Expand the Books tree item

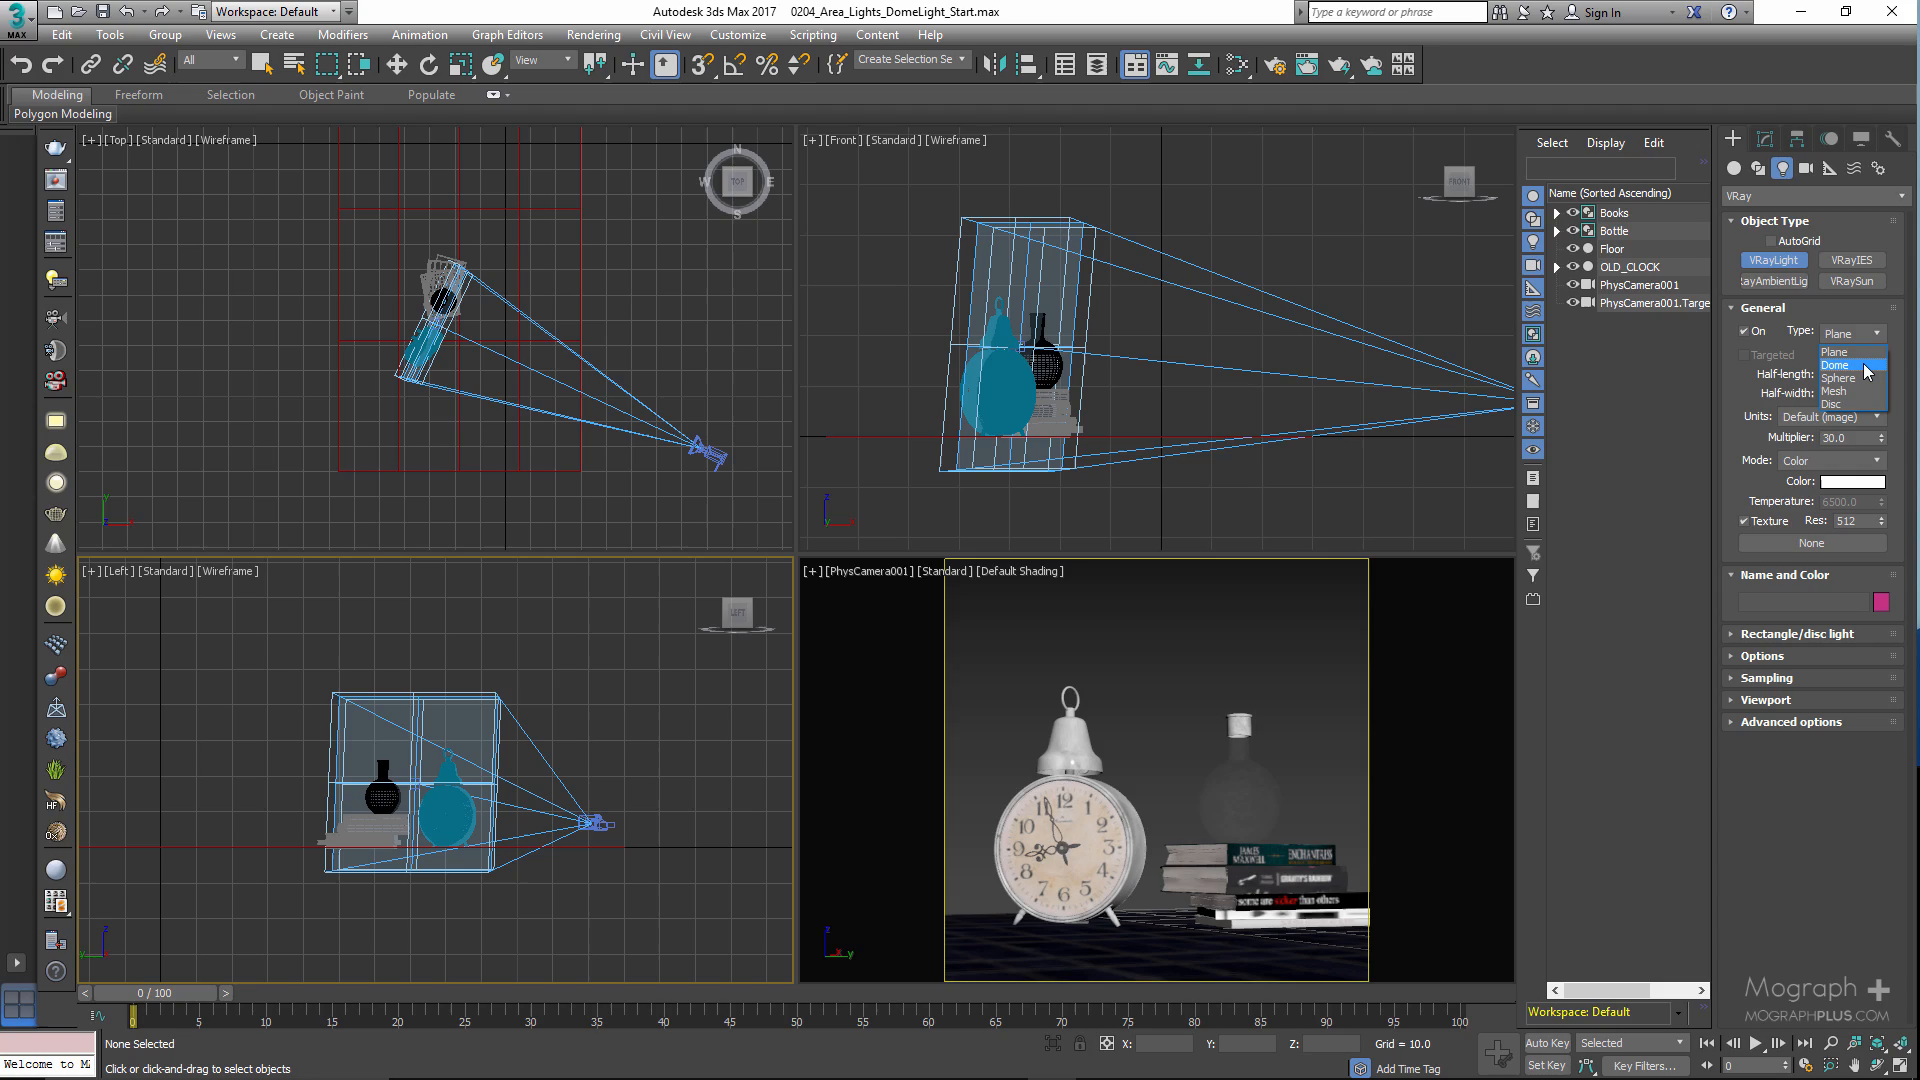pos(1556,213)
